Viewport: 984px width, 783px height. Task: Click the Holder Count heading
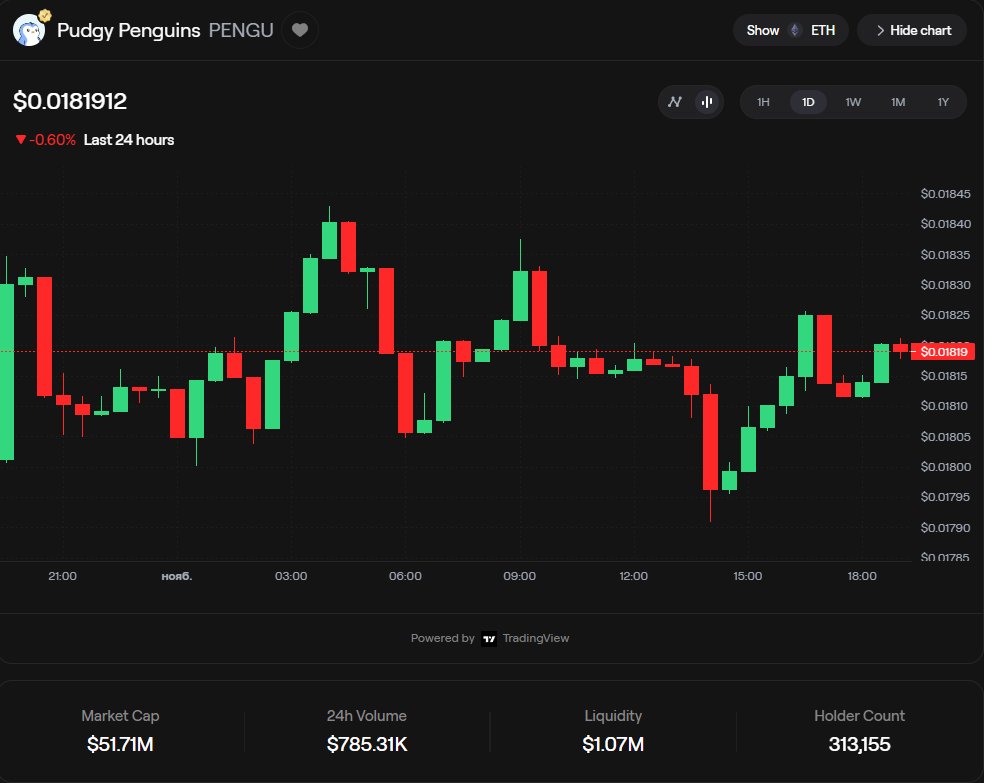tap(859, 716)
